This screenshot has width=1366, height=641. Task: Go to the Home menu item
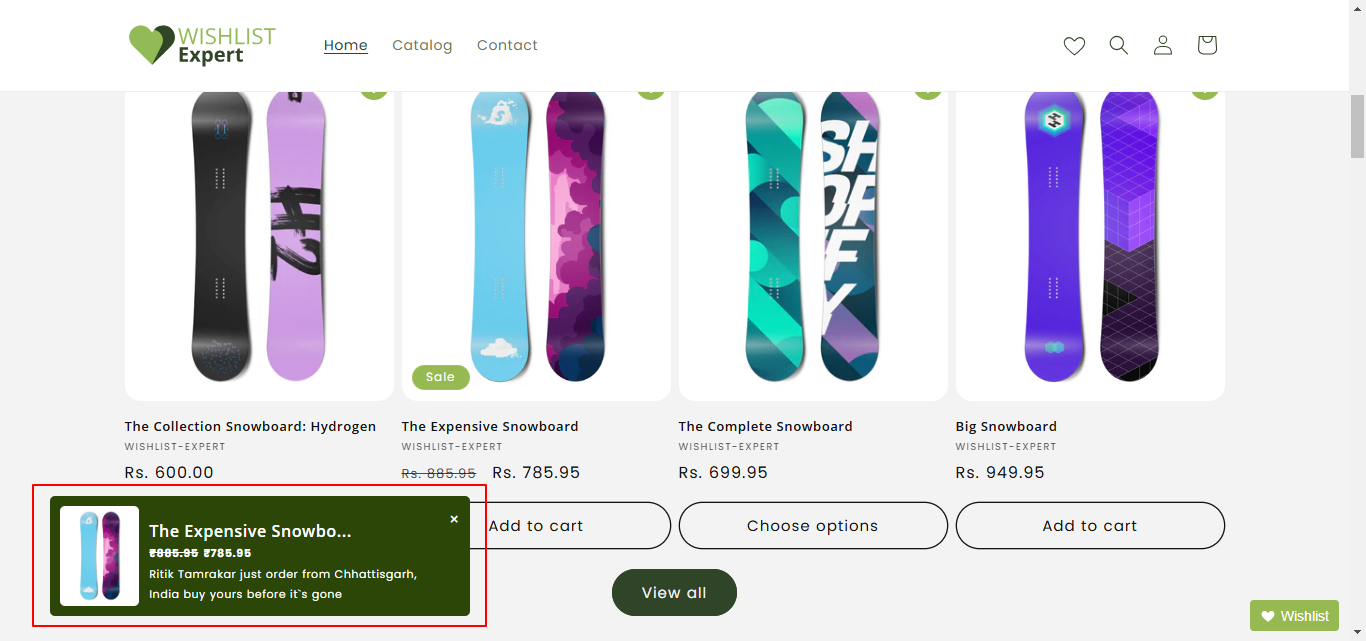tap(346, 45)
